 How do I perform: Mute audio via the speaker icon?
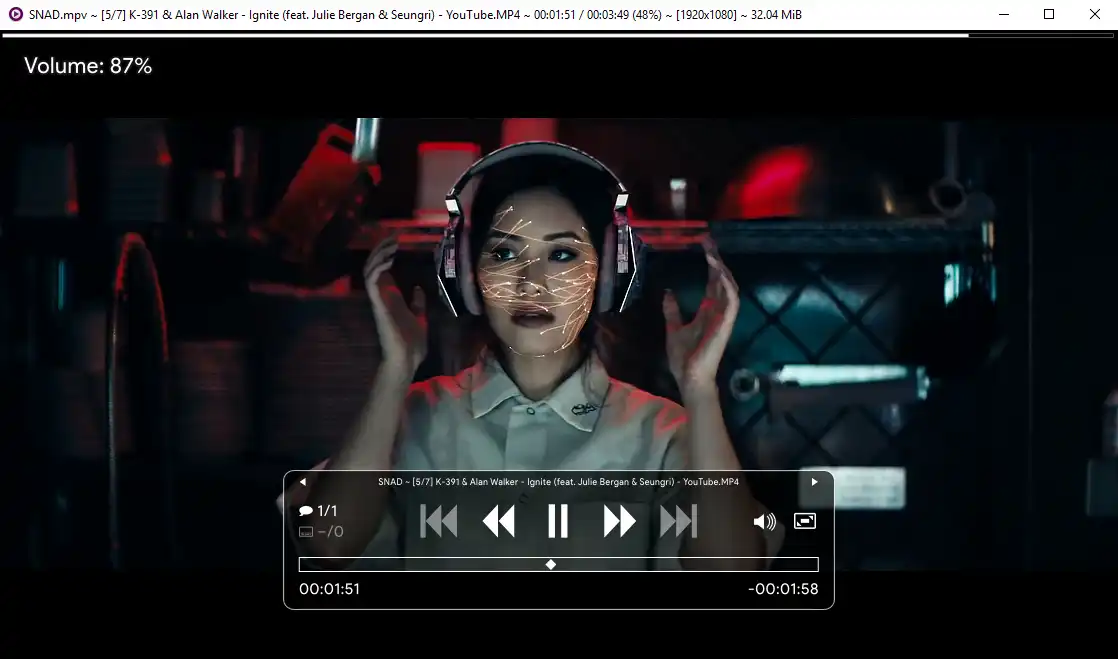[764, 522]
